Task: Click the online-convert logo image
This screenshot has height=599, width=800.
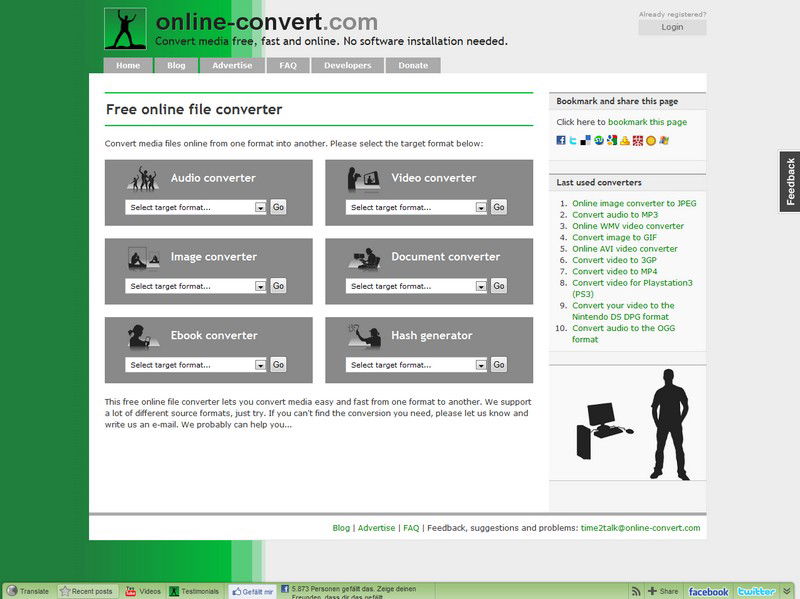Action: point(125,29)
